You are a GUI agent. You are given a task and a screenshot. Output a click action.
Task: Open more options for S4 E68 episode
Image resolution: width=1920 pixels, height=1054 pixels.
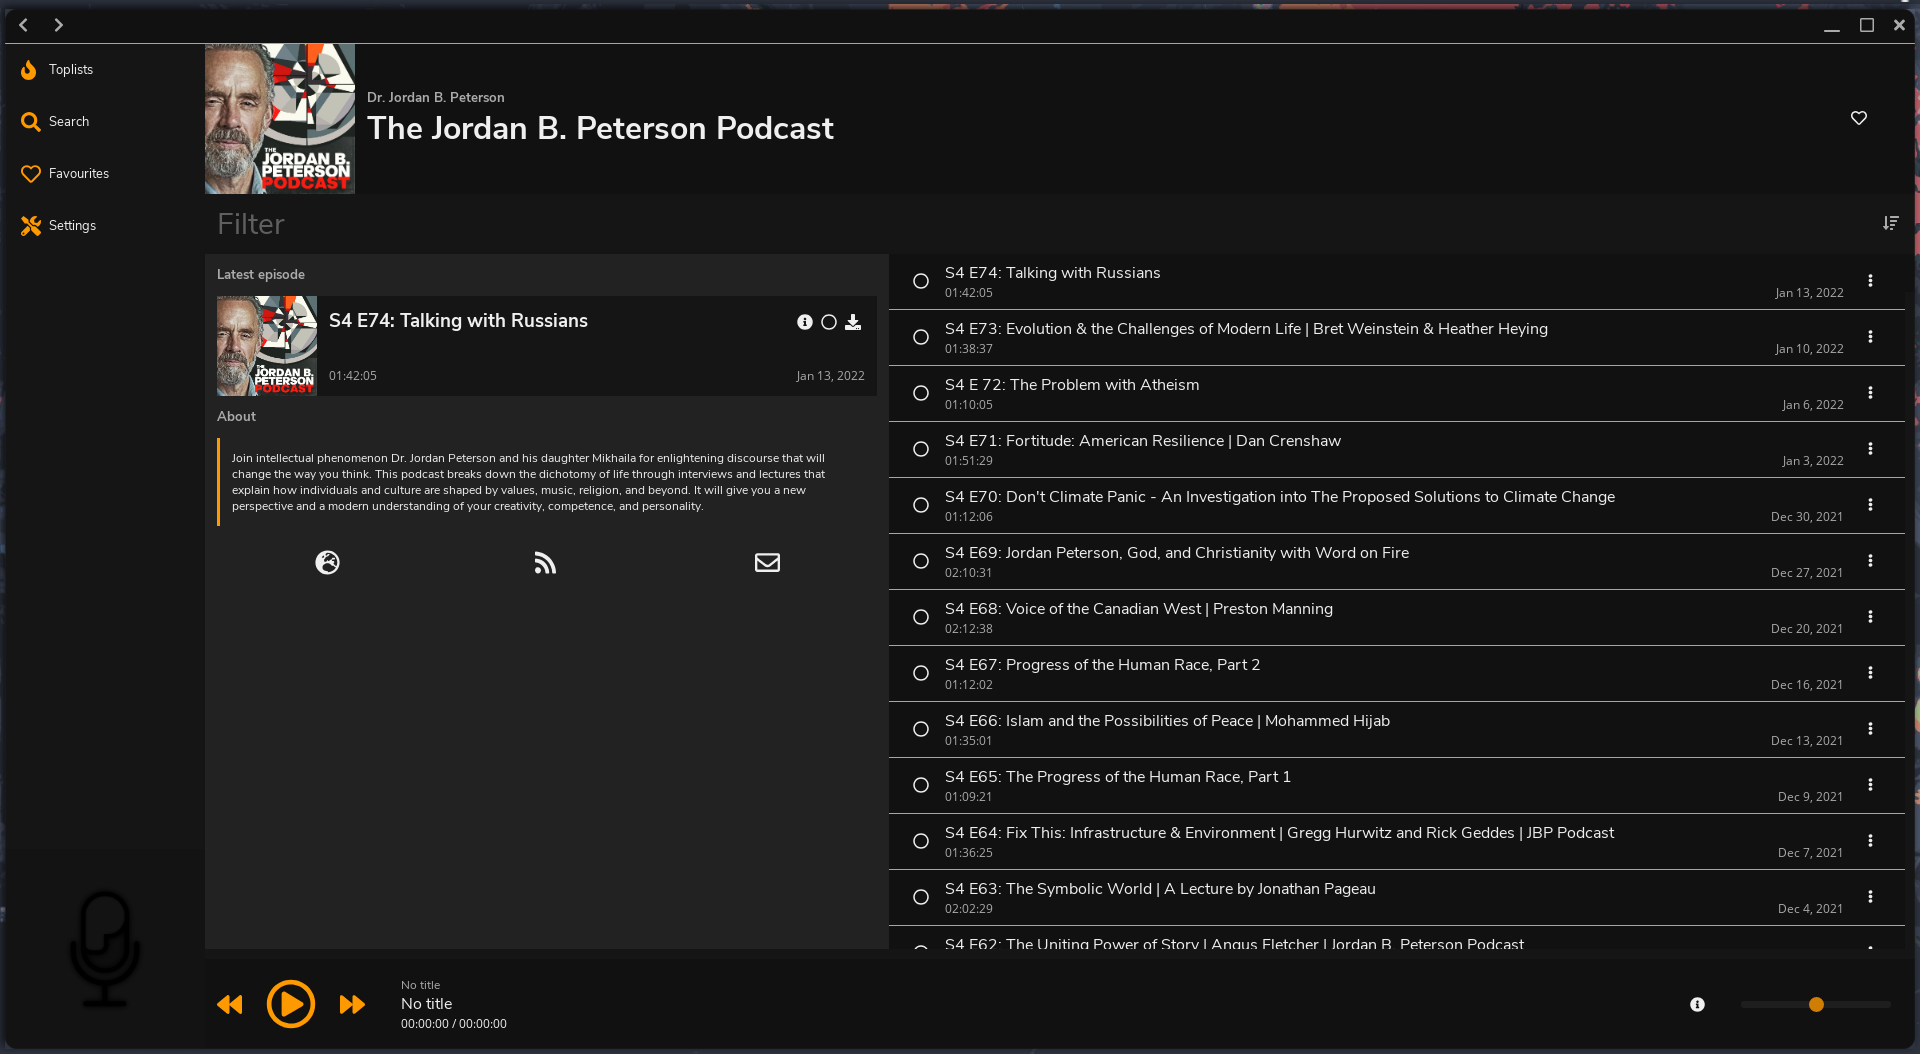[x=1870, y=617]
